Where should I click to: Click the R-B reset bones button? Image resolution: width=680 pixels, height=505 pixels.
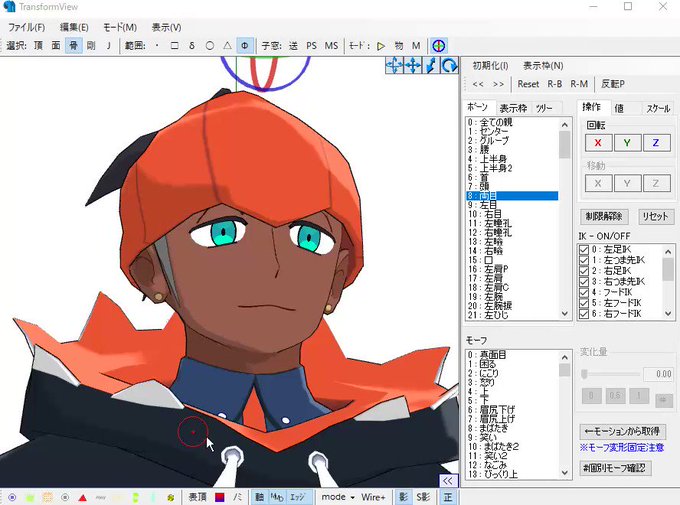tap(555, 84)
